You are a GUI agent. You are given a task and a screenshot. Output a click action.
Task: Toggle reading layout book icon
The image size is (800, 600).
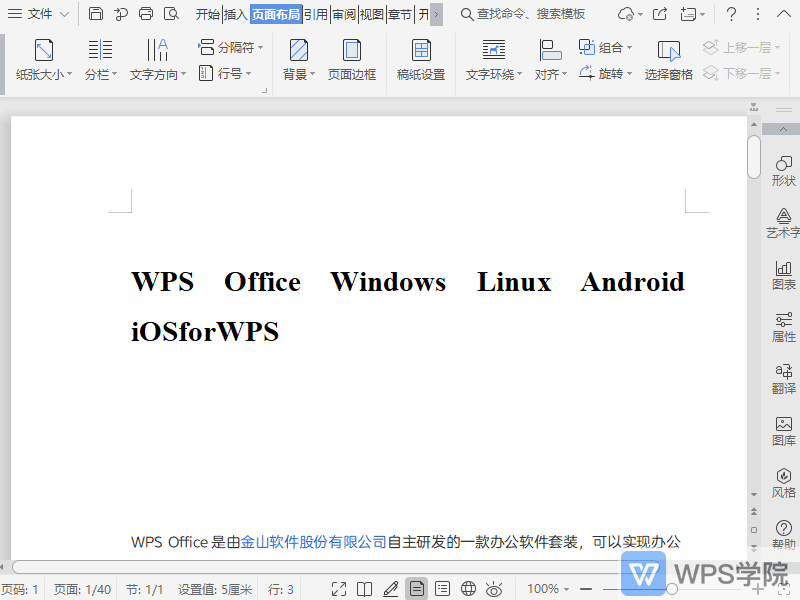coord(364,589)
